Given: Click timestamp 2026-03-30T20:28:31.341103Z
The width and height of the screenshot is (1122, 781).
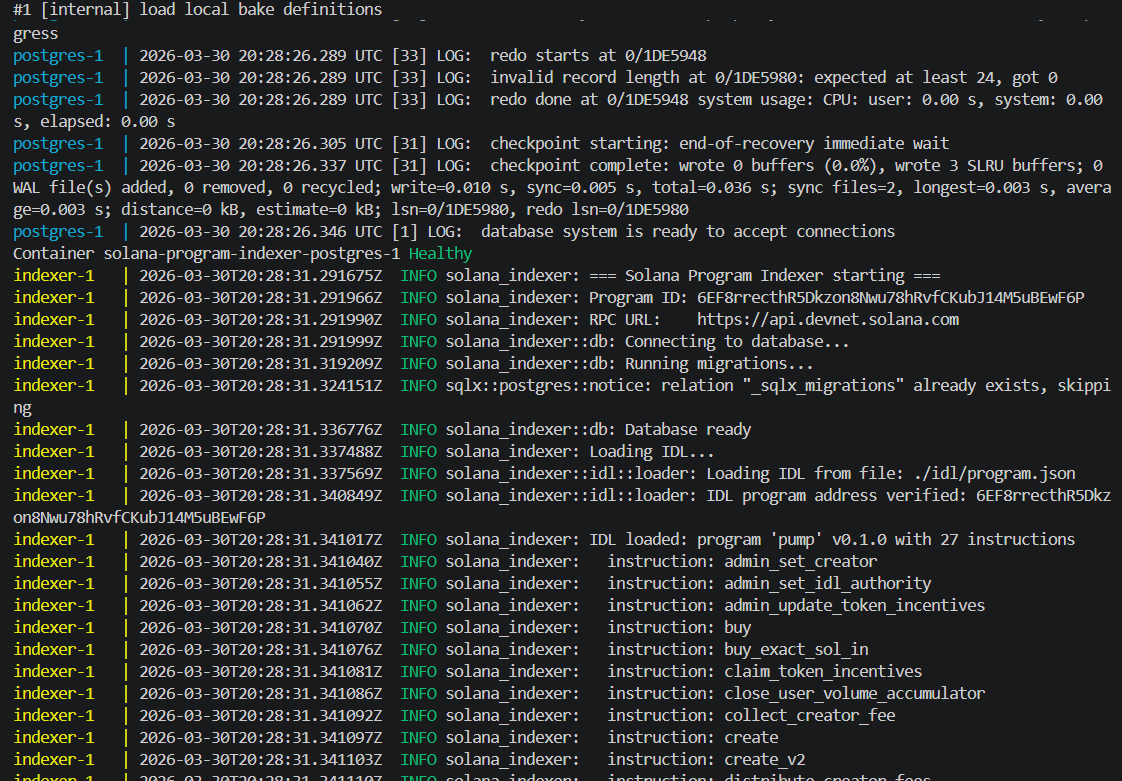Looking at the screenshot, I should click(260, 760).
